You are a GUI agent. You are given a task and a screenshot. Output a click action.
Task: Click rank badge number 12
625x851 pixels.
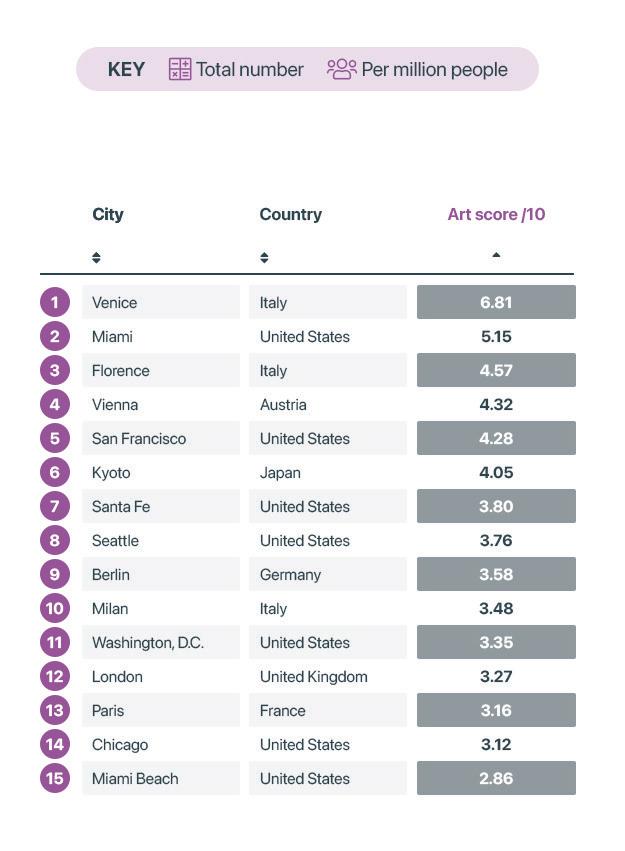coord(55,676)
